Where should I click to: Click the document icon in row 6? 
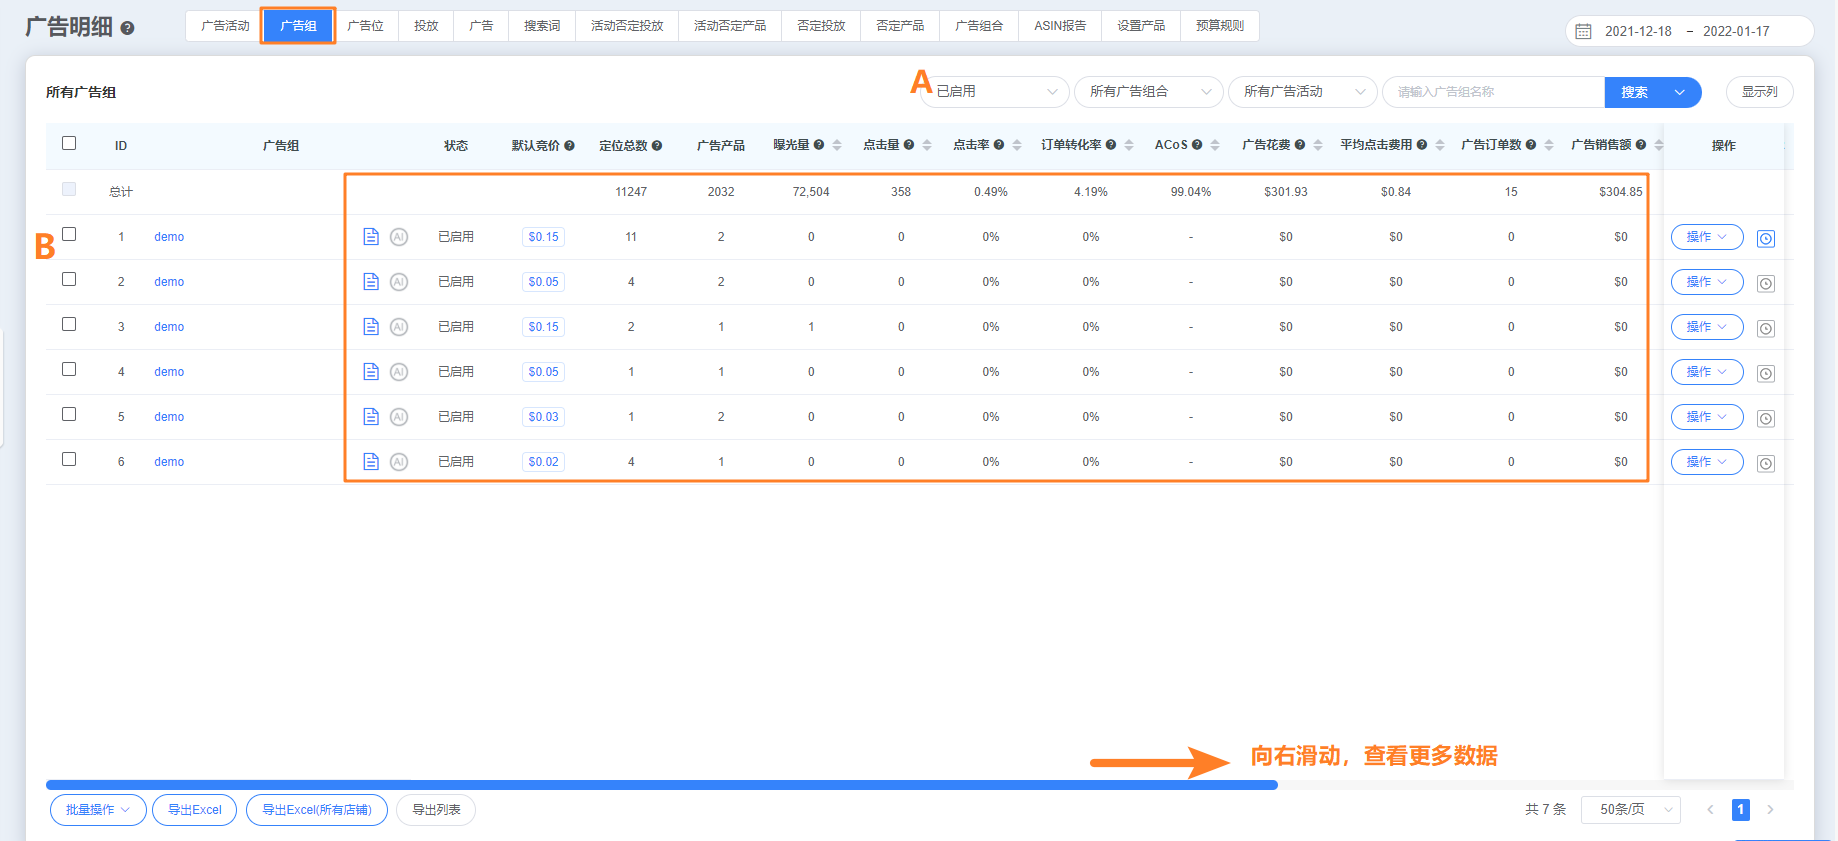click(x=370, y=462)
